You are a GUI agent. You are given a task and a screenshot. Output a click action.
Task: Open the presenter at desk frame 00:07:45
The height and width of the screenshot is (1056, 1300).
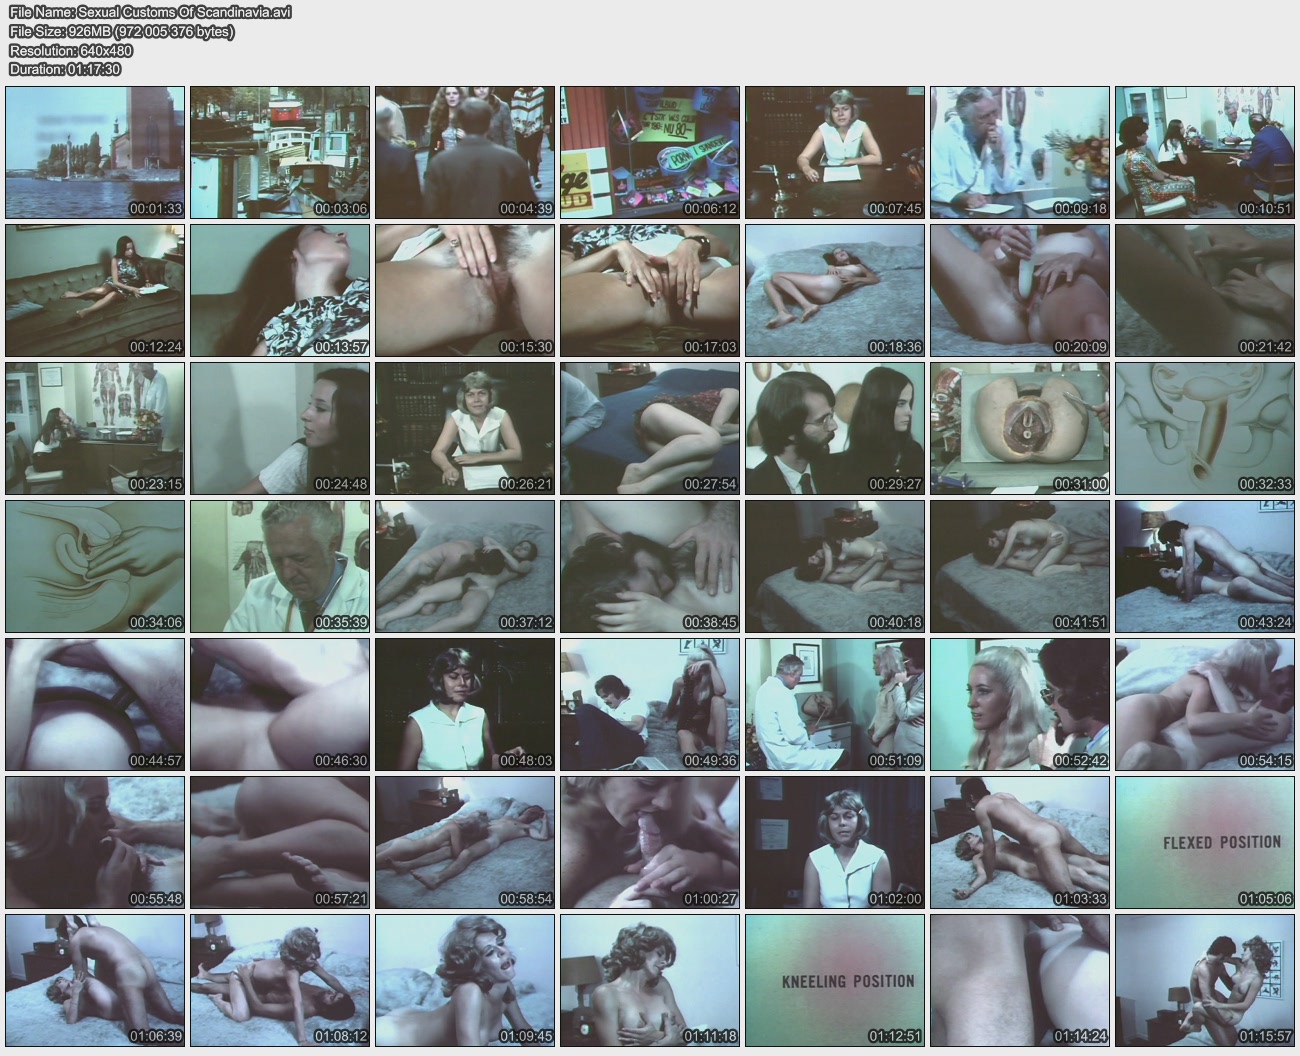[835, 152]
